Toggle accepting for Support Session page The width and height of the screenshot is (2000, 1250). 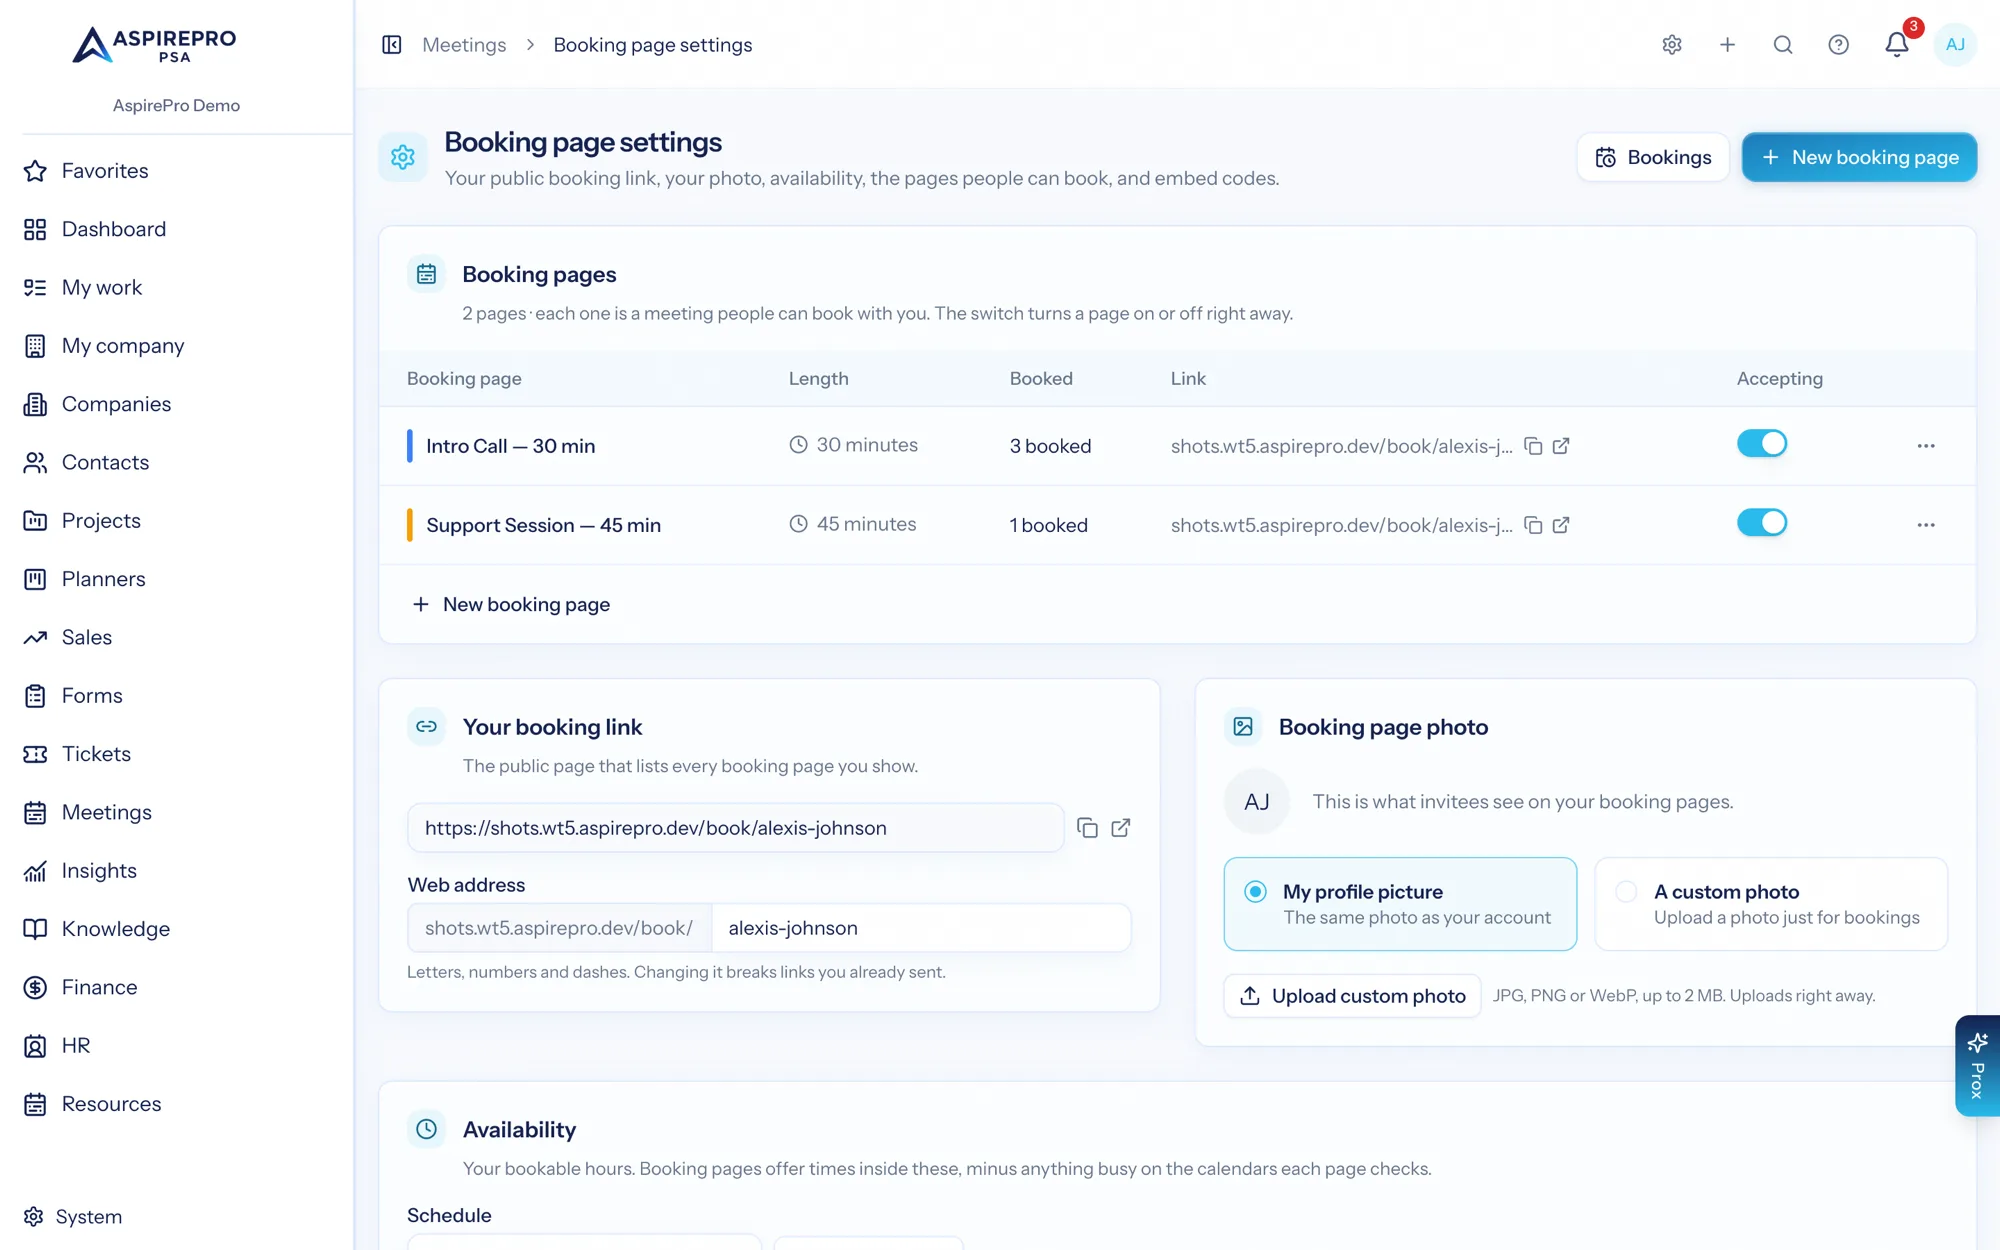tap(1762, 523)
